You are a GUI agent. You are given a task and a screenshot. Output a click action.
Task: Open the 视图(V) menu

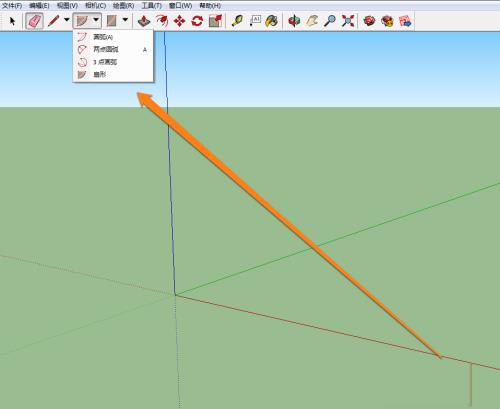pos(67,6)
